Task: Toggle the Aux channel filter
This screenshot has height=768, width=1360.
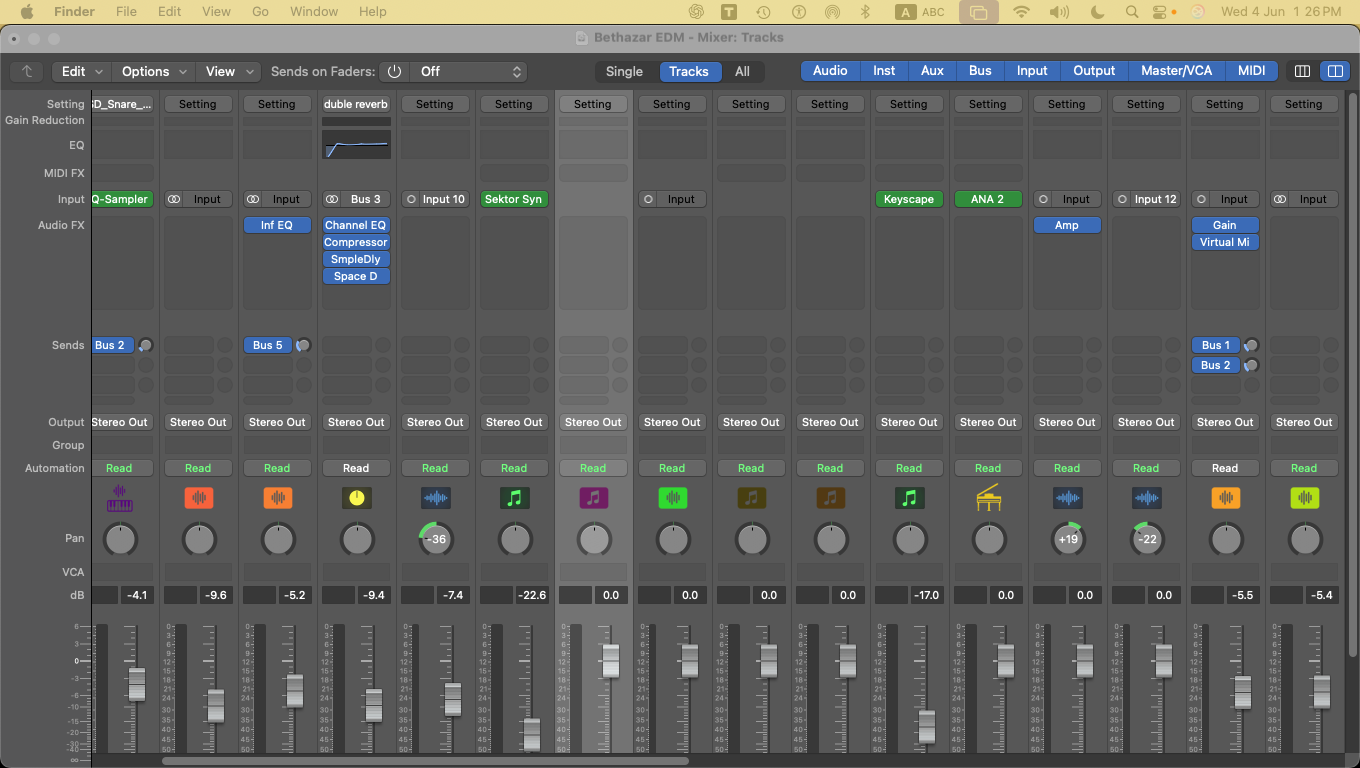Action: pyautogui.click(x=932, y=71)
